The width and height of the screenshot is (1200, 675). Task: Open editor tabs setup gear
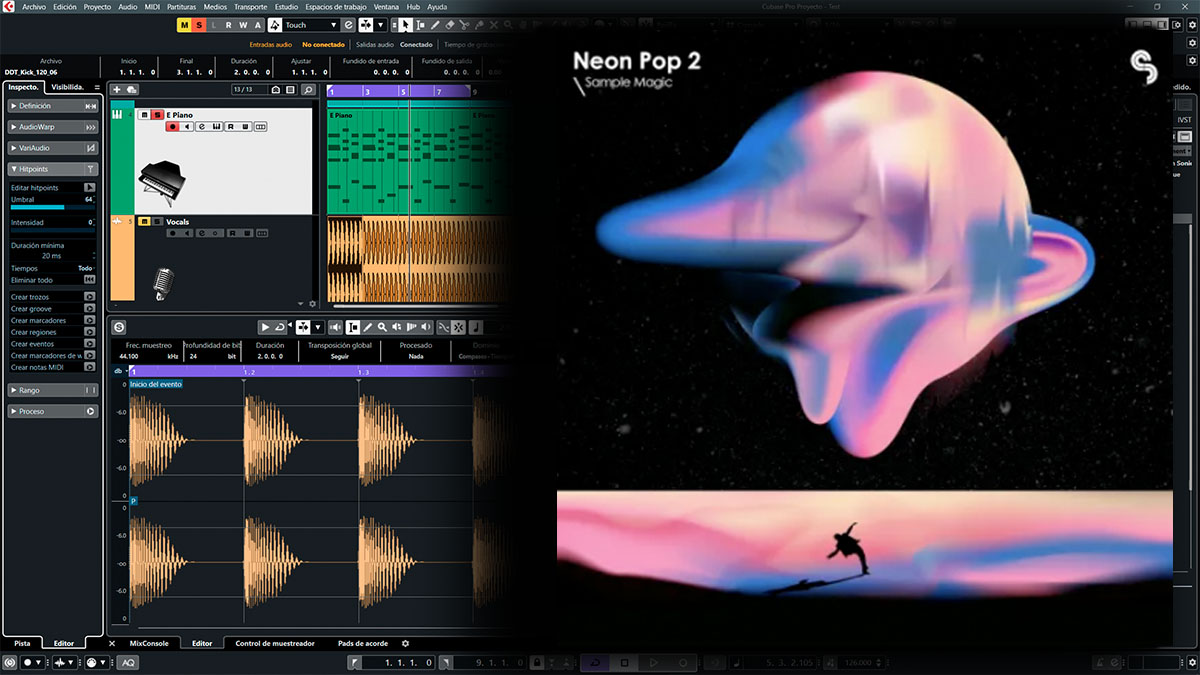coord(405,643)
